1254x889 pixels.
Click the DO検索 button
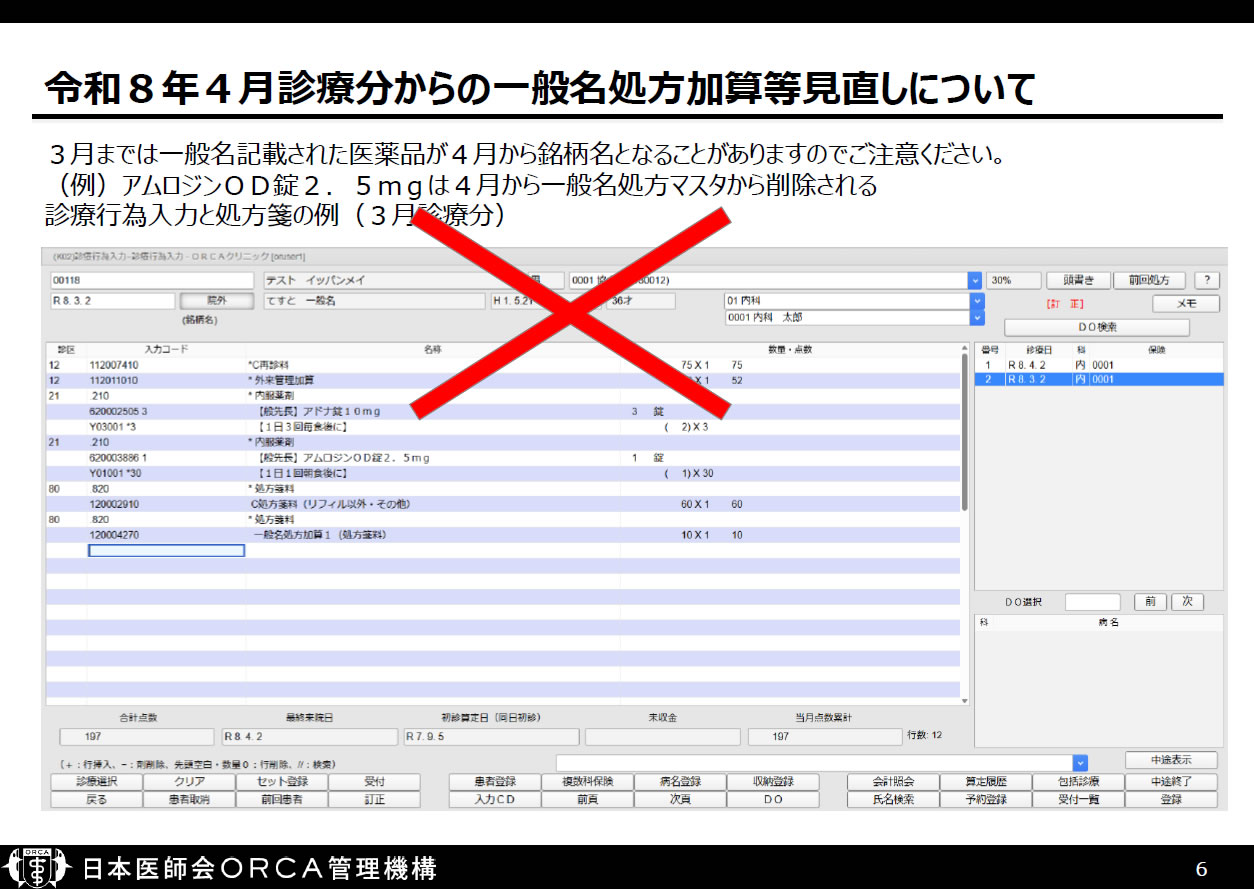click(x=1097, y=327)
